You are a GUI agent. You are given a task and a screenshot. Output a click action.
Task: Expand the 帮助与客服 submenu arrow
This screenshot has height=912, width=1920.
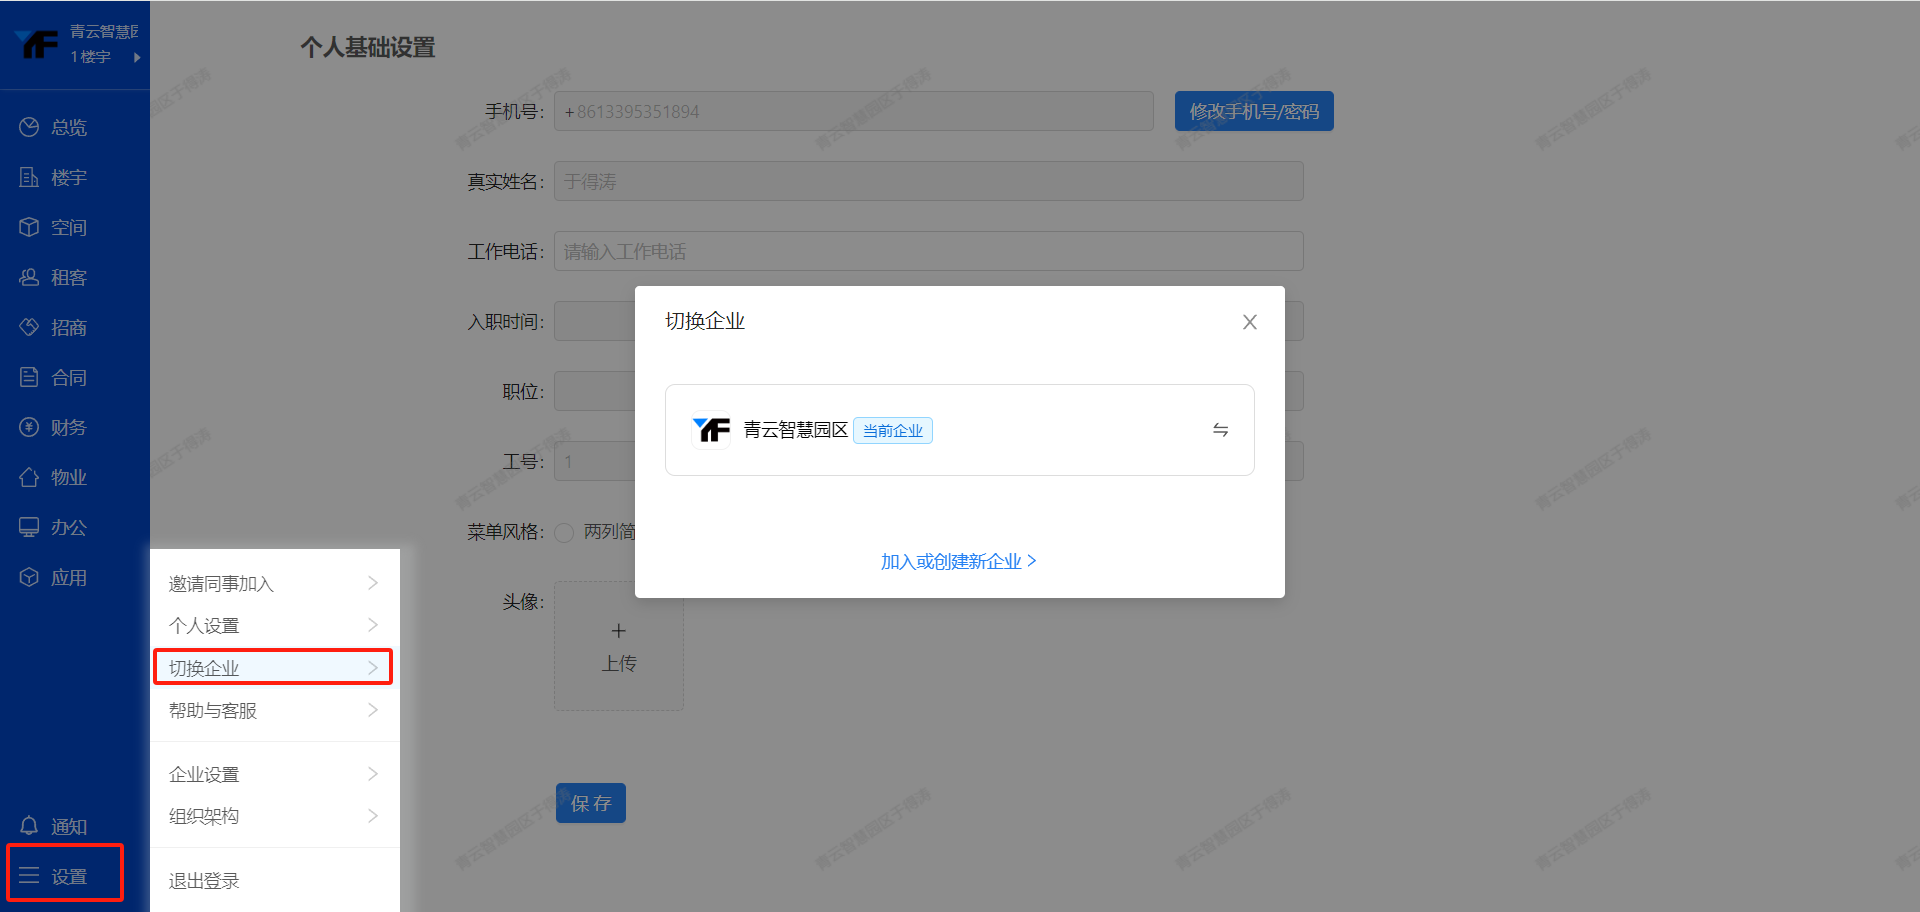(x=373, y=710)
